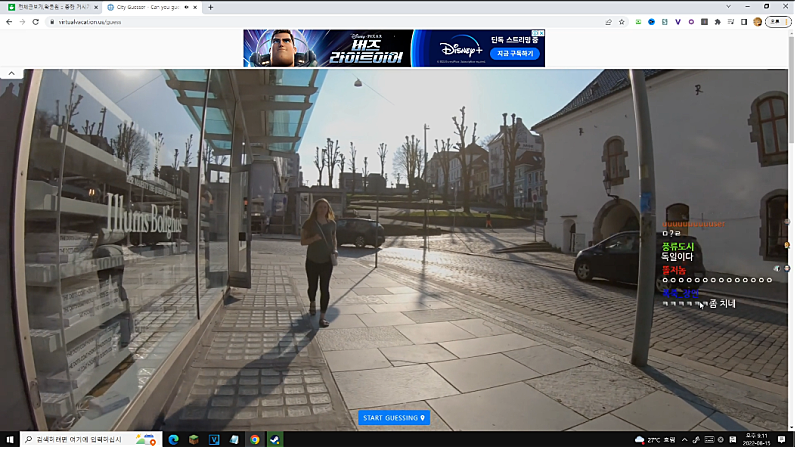Click the Disney+ subscribe button in the ad
This screenshot has width=800, height=450.
(x=516, y=53)
